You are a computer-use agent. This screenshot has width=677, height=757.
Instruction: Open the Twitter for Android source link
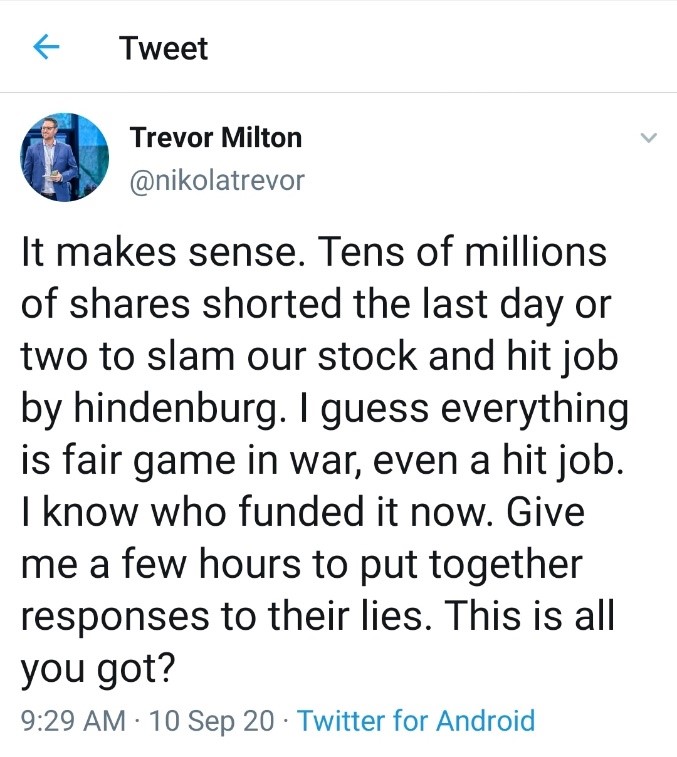pyautogui.click(x=416, y=721)
